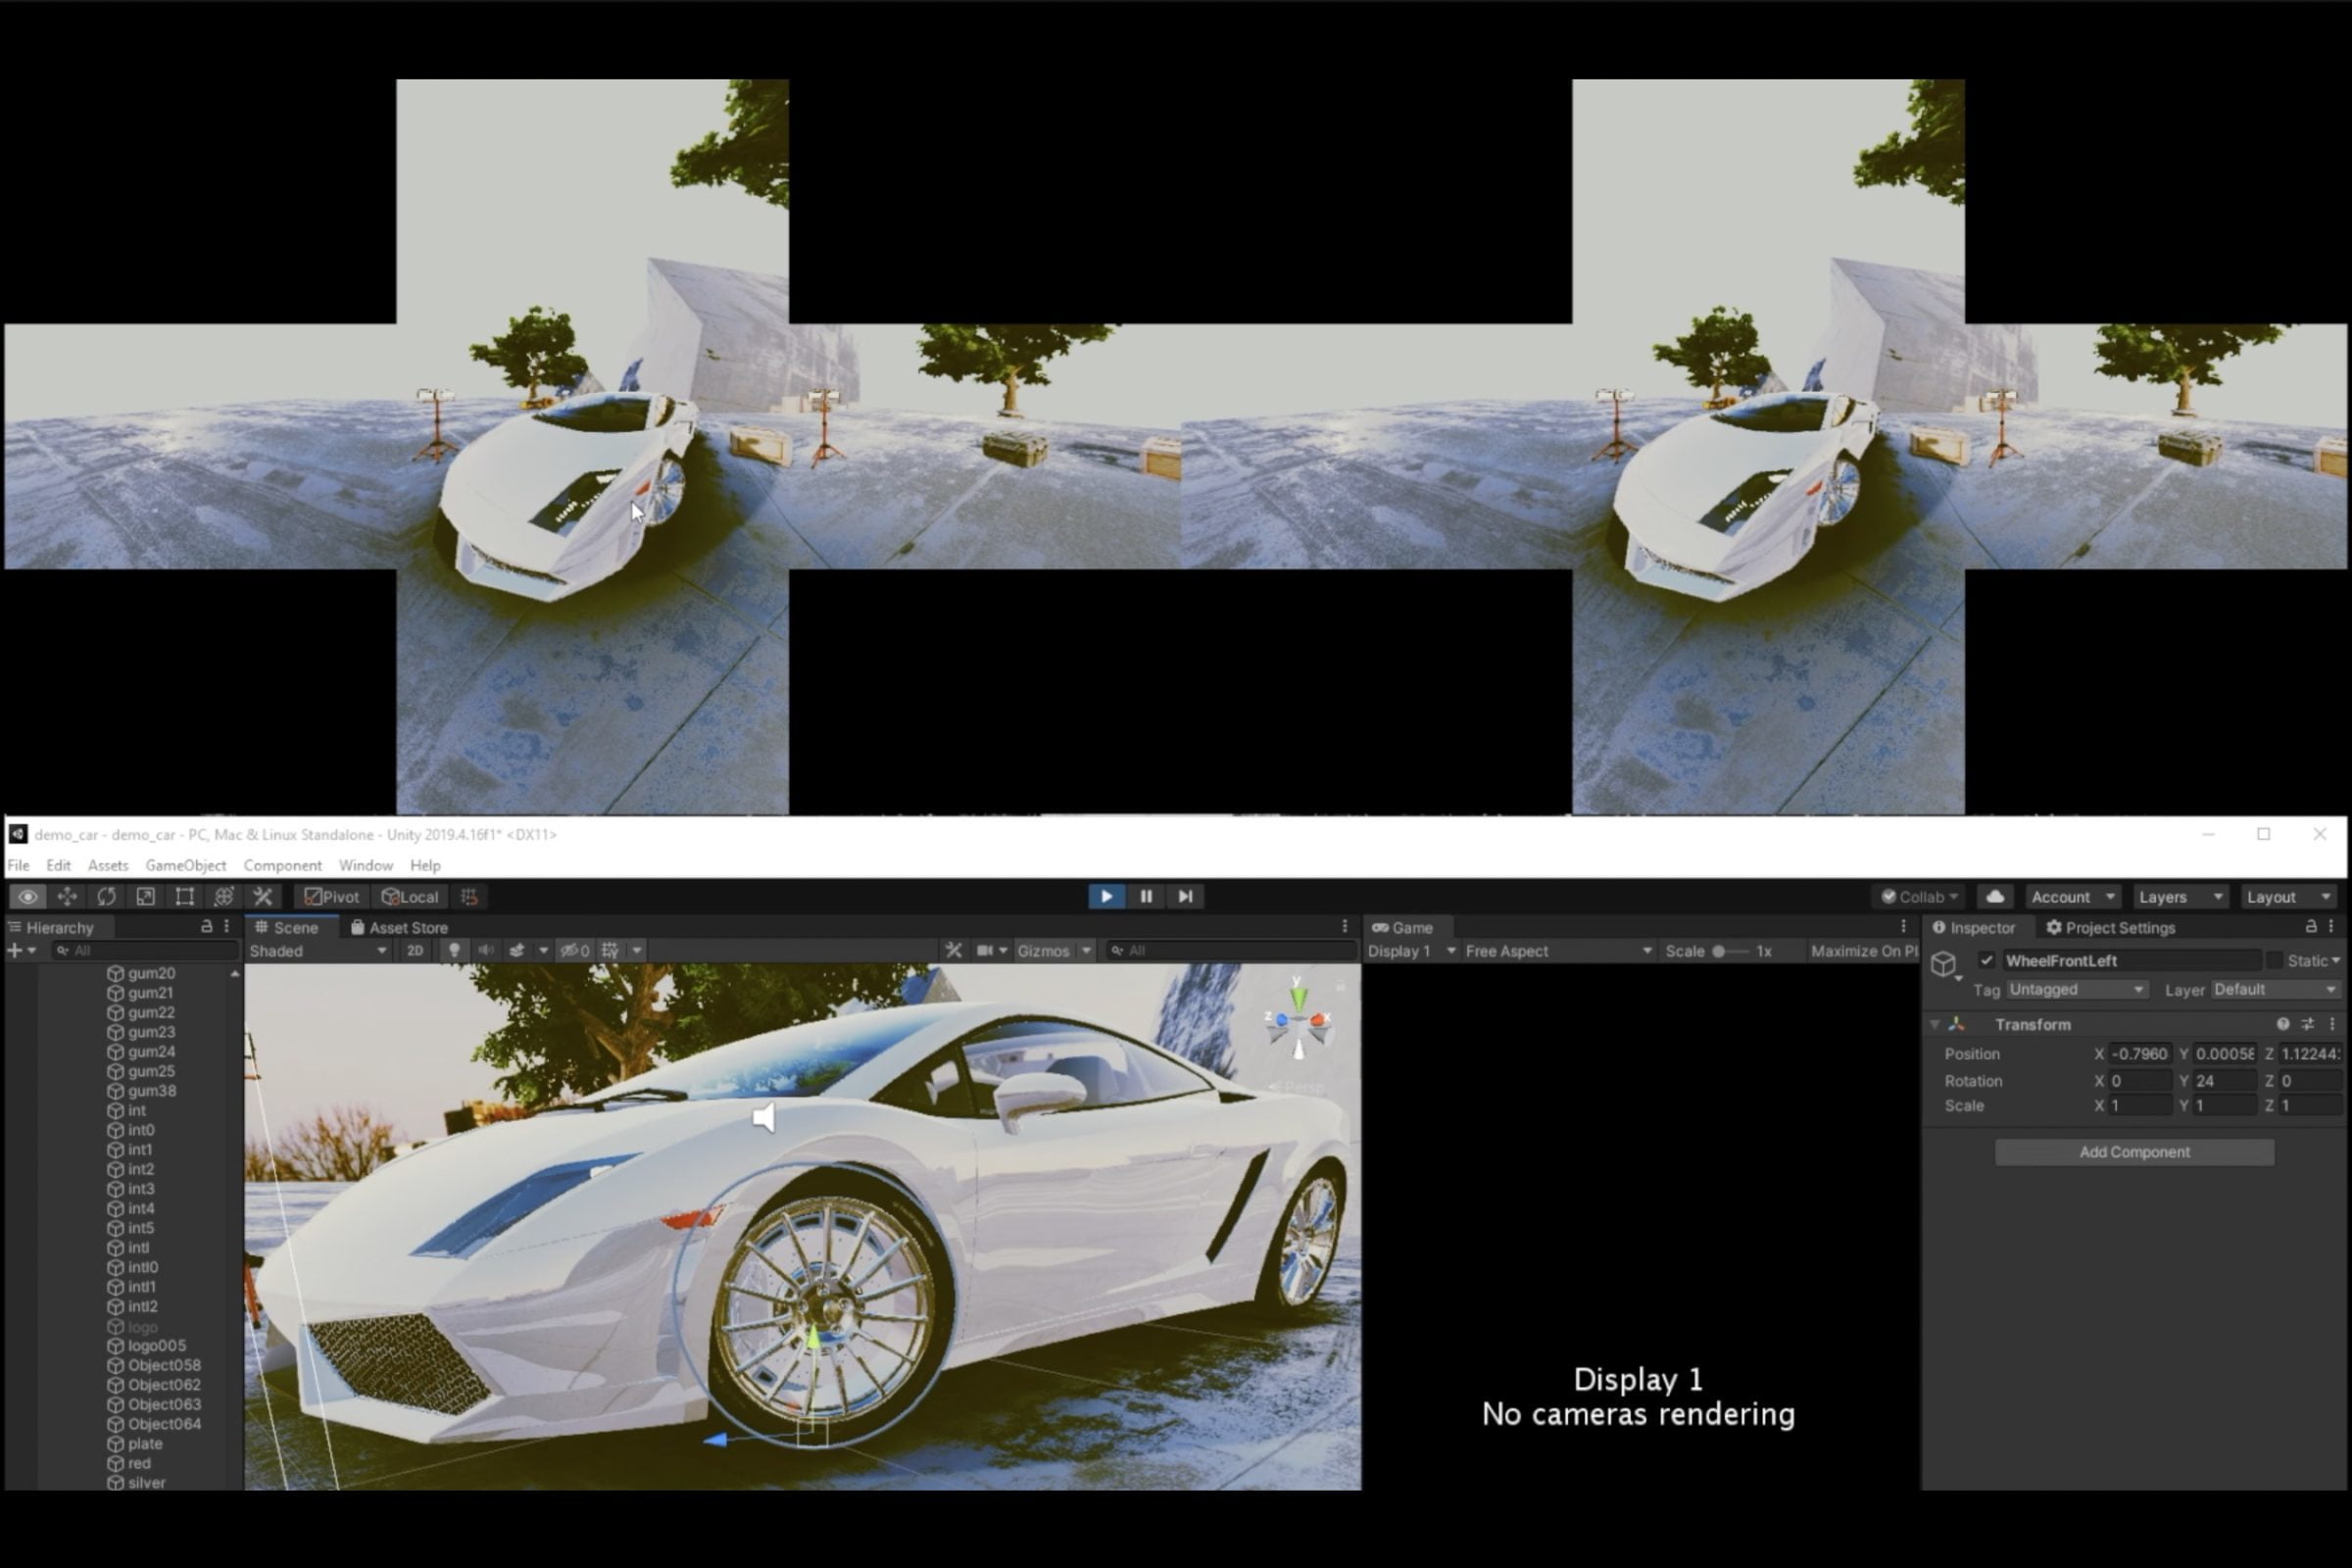The height and width of the screenshot is (1568, 2352).
Task: Select Object058 in the Hierarchy
Action: 164,1366
